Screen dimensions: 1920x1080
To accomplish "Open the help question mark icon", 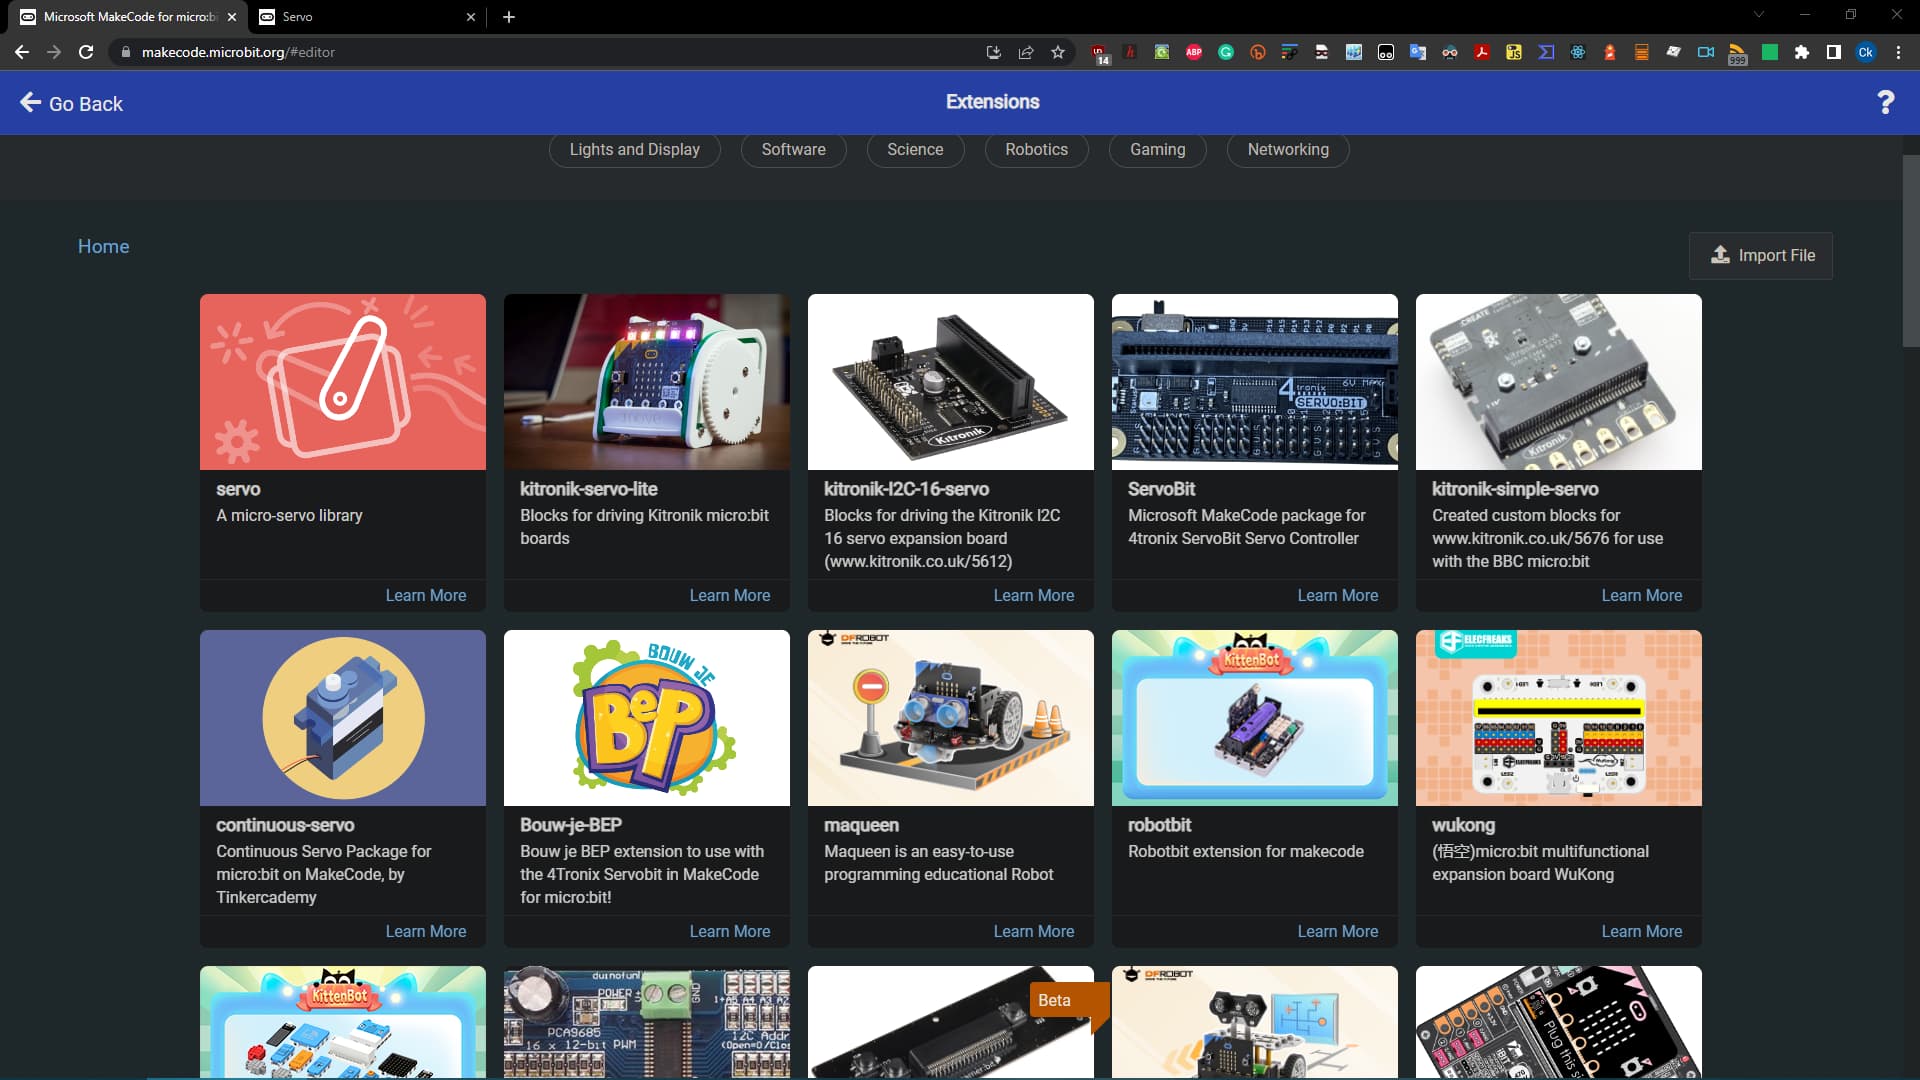I will (x=1885, y=102).
